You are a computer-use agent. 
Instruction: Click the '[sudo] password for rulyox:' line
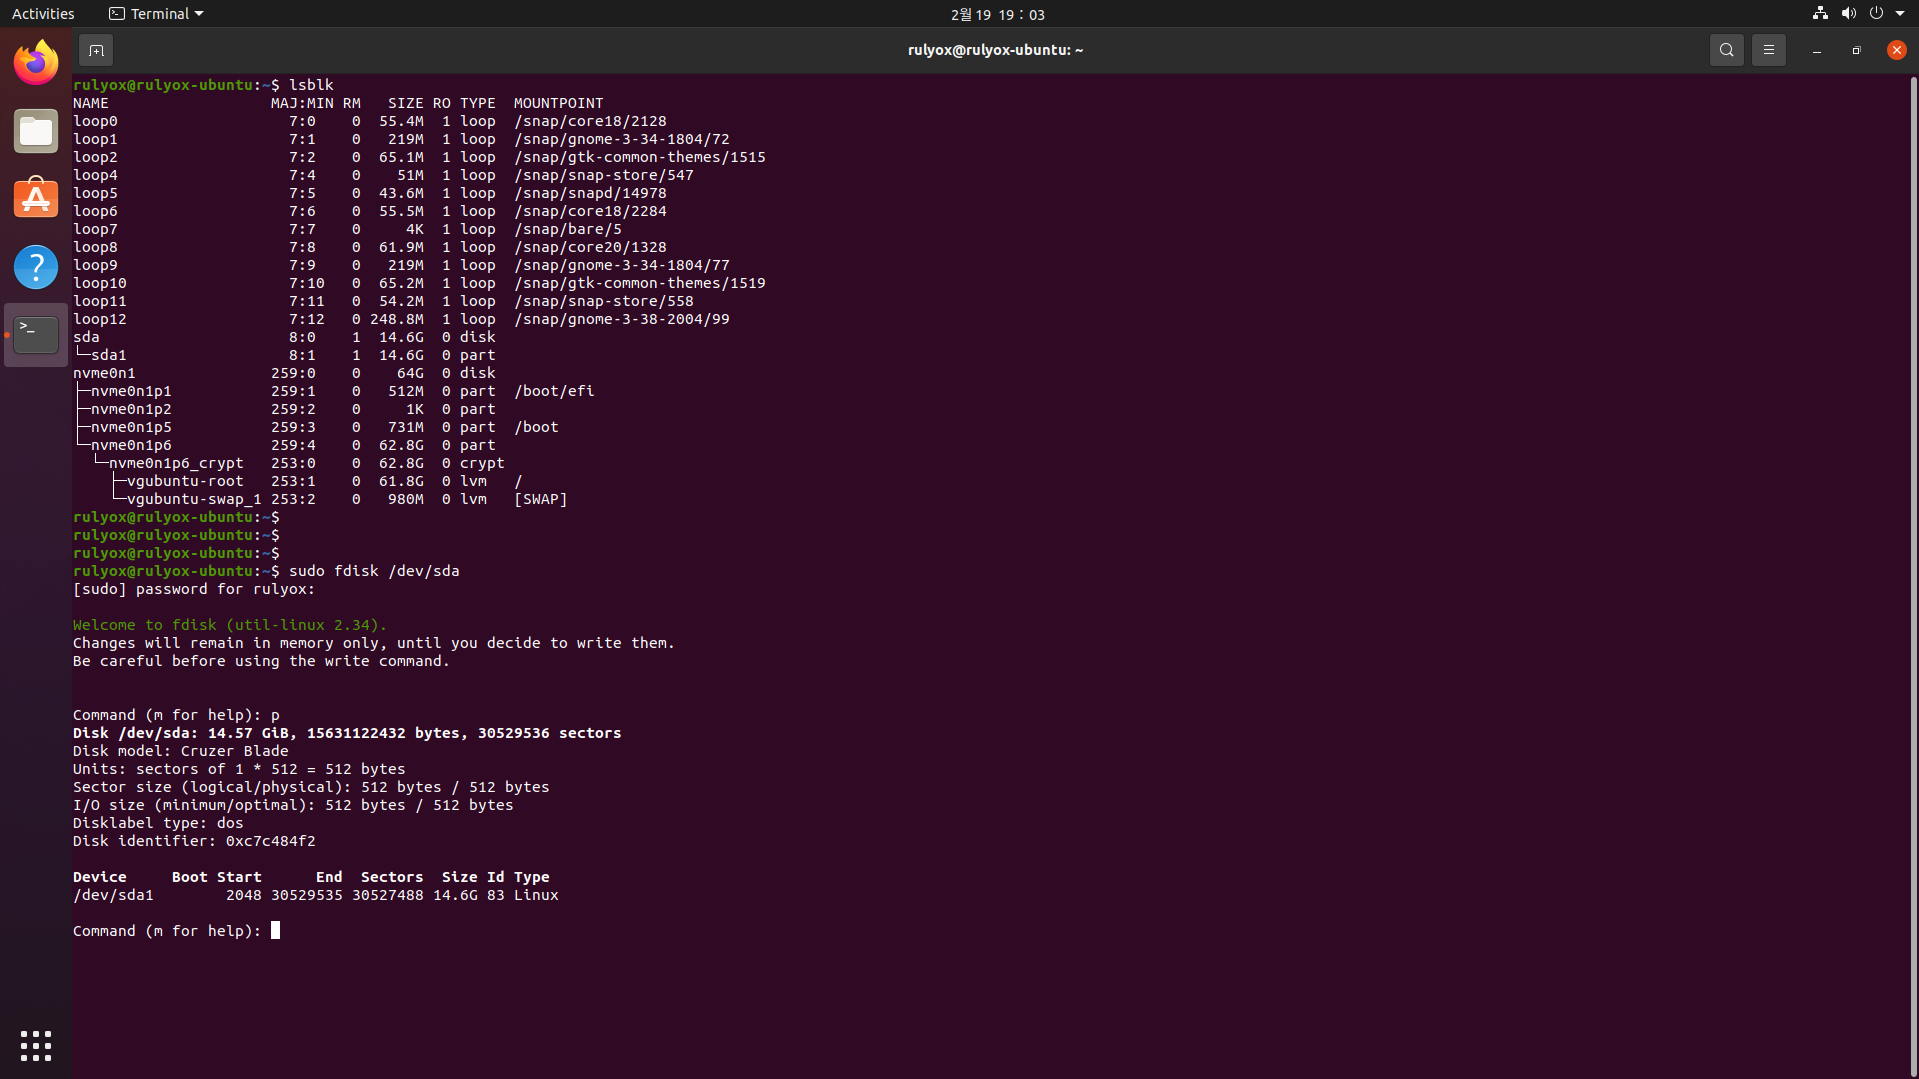(x=194, y=589)
